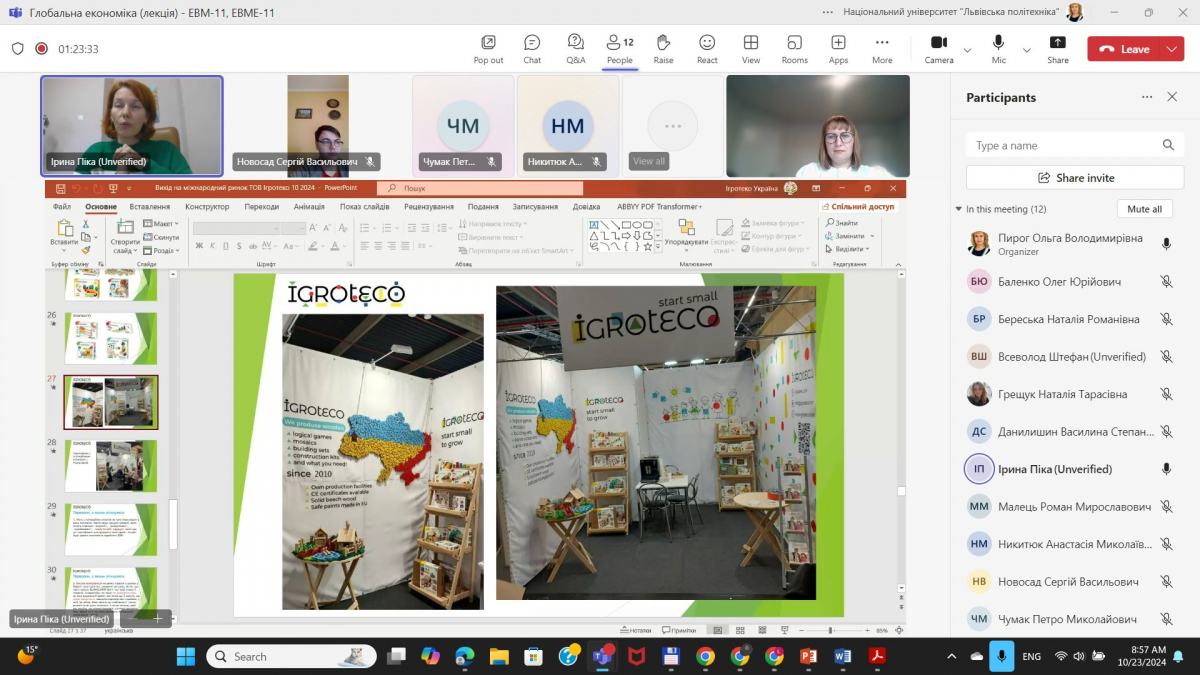Viewport: 1200px width, 675px height.
Task: Click the Share screen icon
Action: click(x=1057, y=48)
